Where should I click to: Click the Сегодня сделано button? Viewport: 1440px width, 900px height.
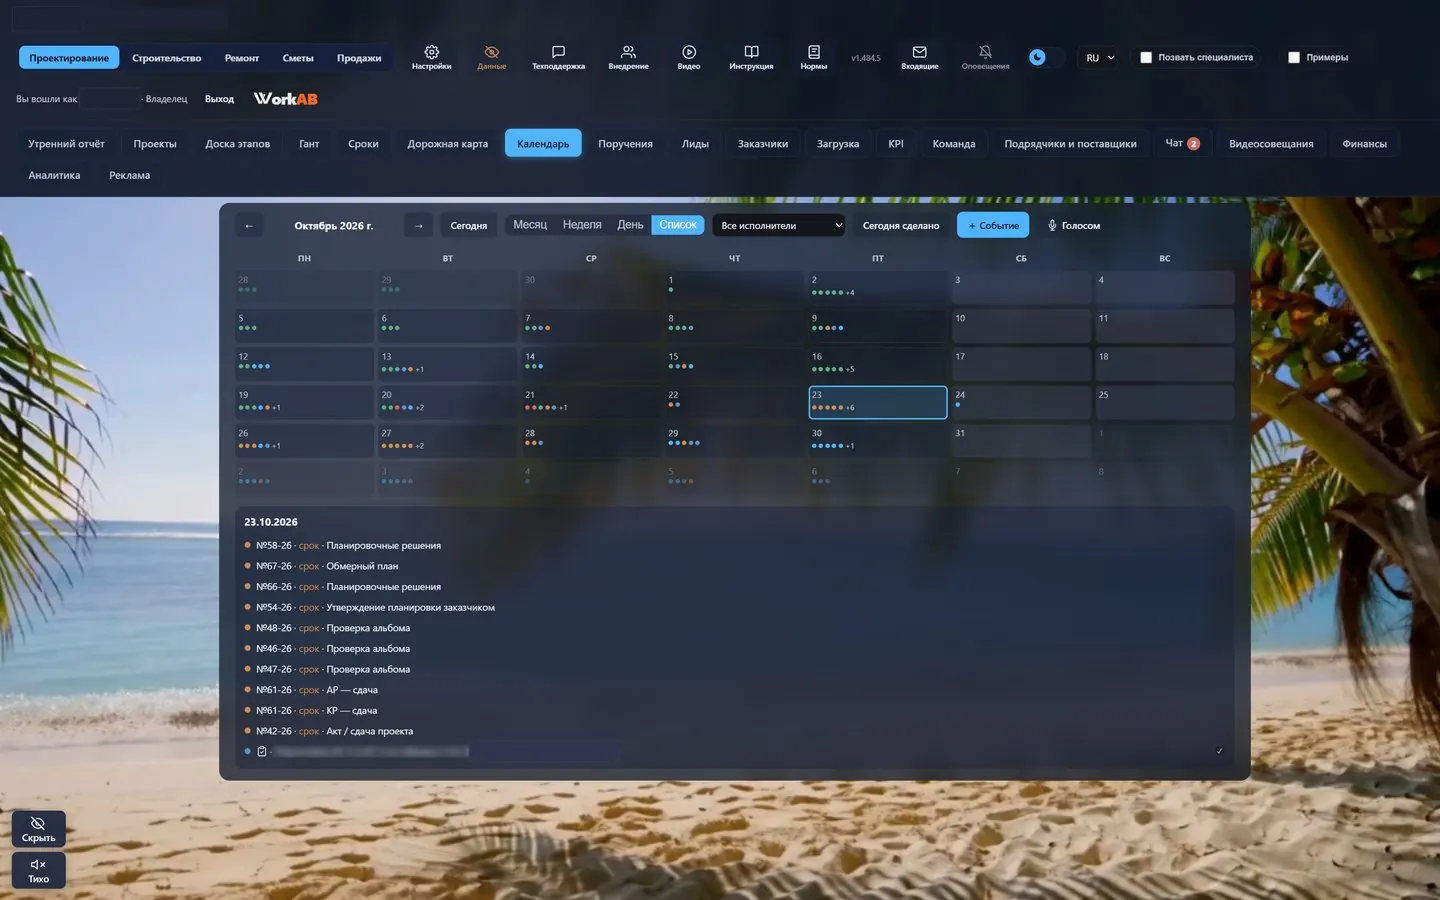click(x=901, y=226)
